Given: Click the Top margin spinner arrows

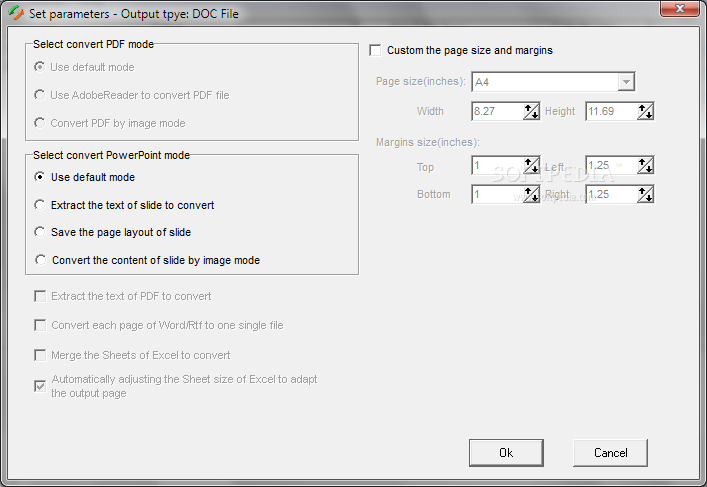Looking at the screenshot, I should pyautogui.click(x=532, y=165).
